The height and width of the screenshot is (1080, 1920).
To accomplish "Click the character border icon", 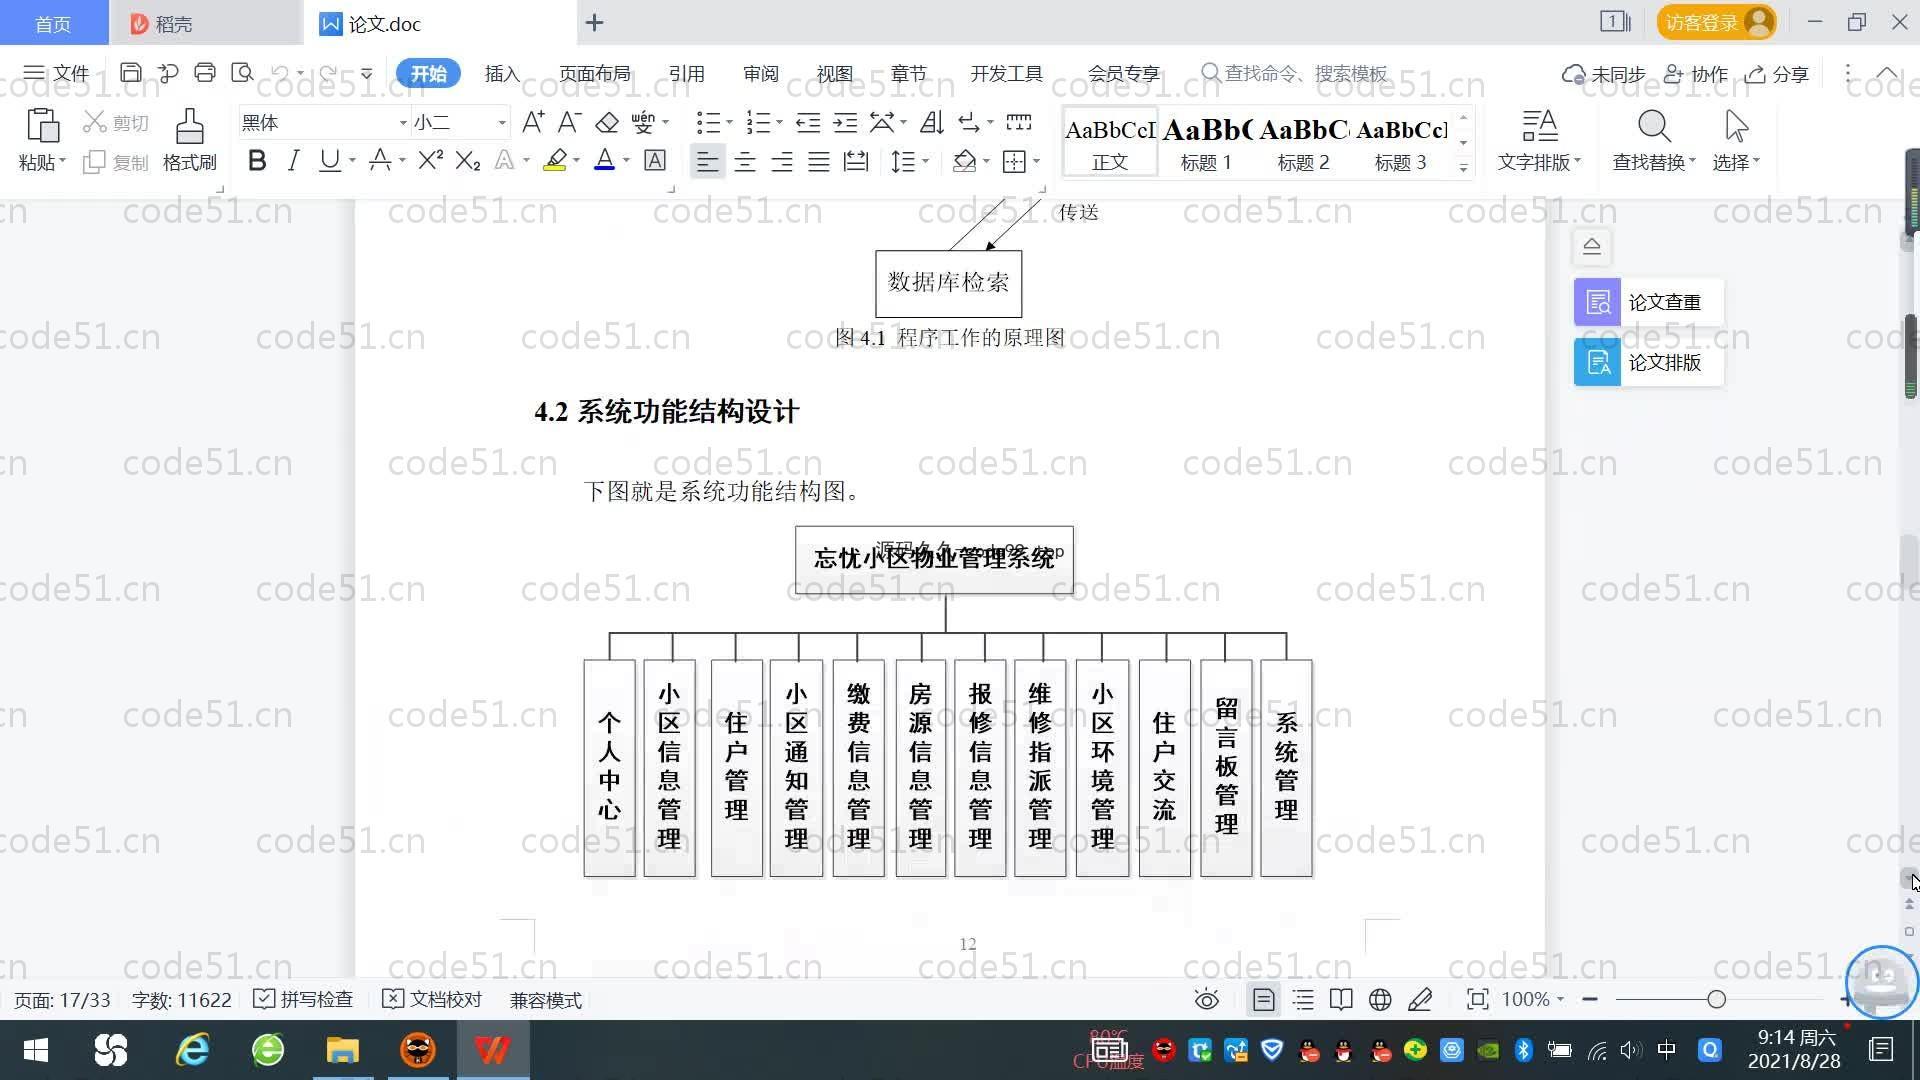I will pos(655,160).
